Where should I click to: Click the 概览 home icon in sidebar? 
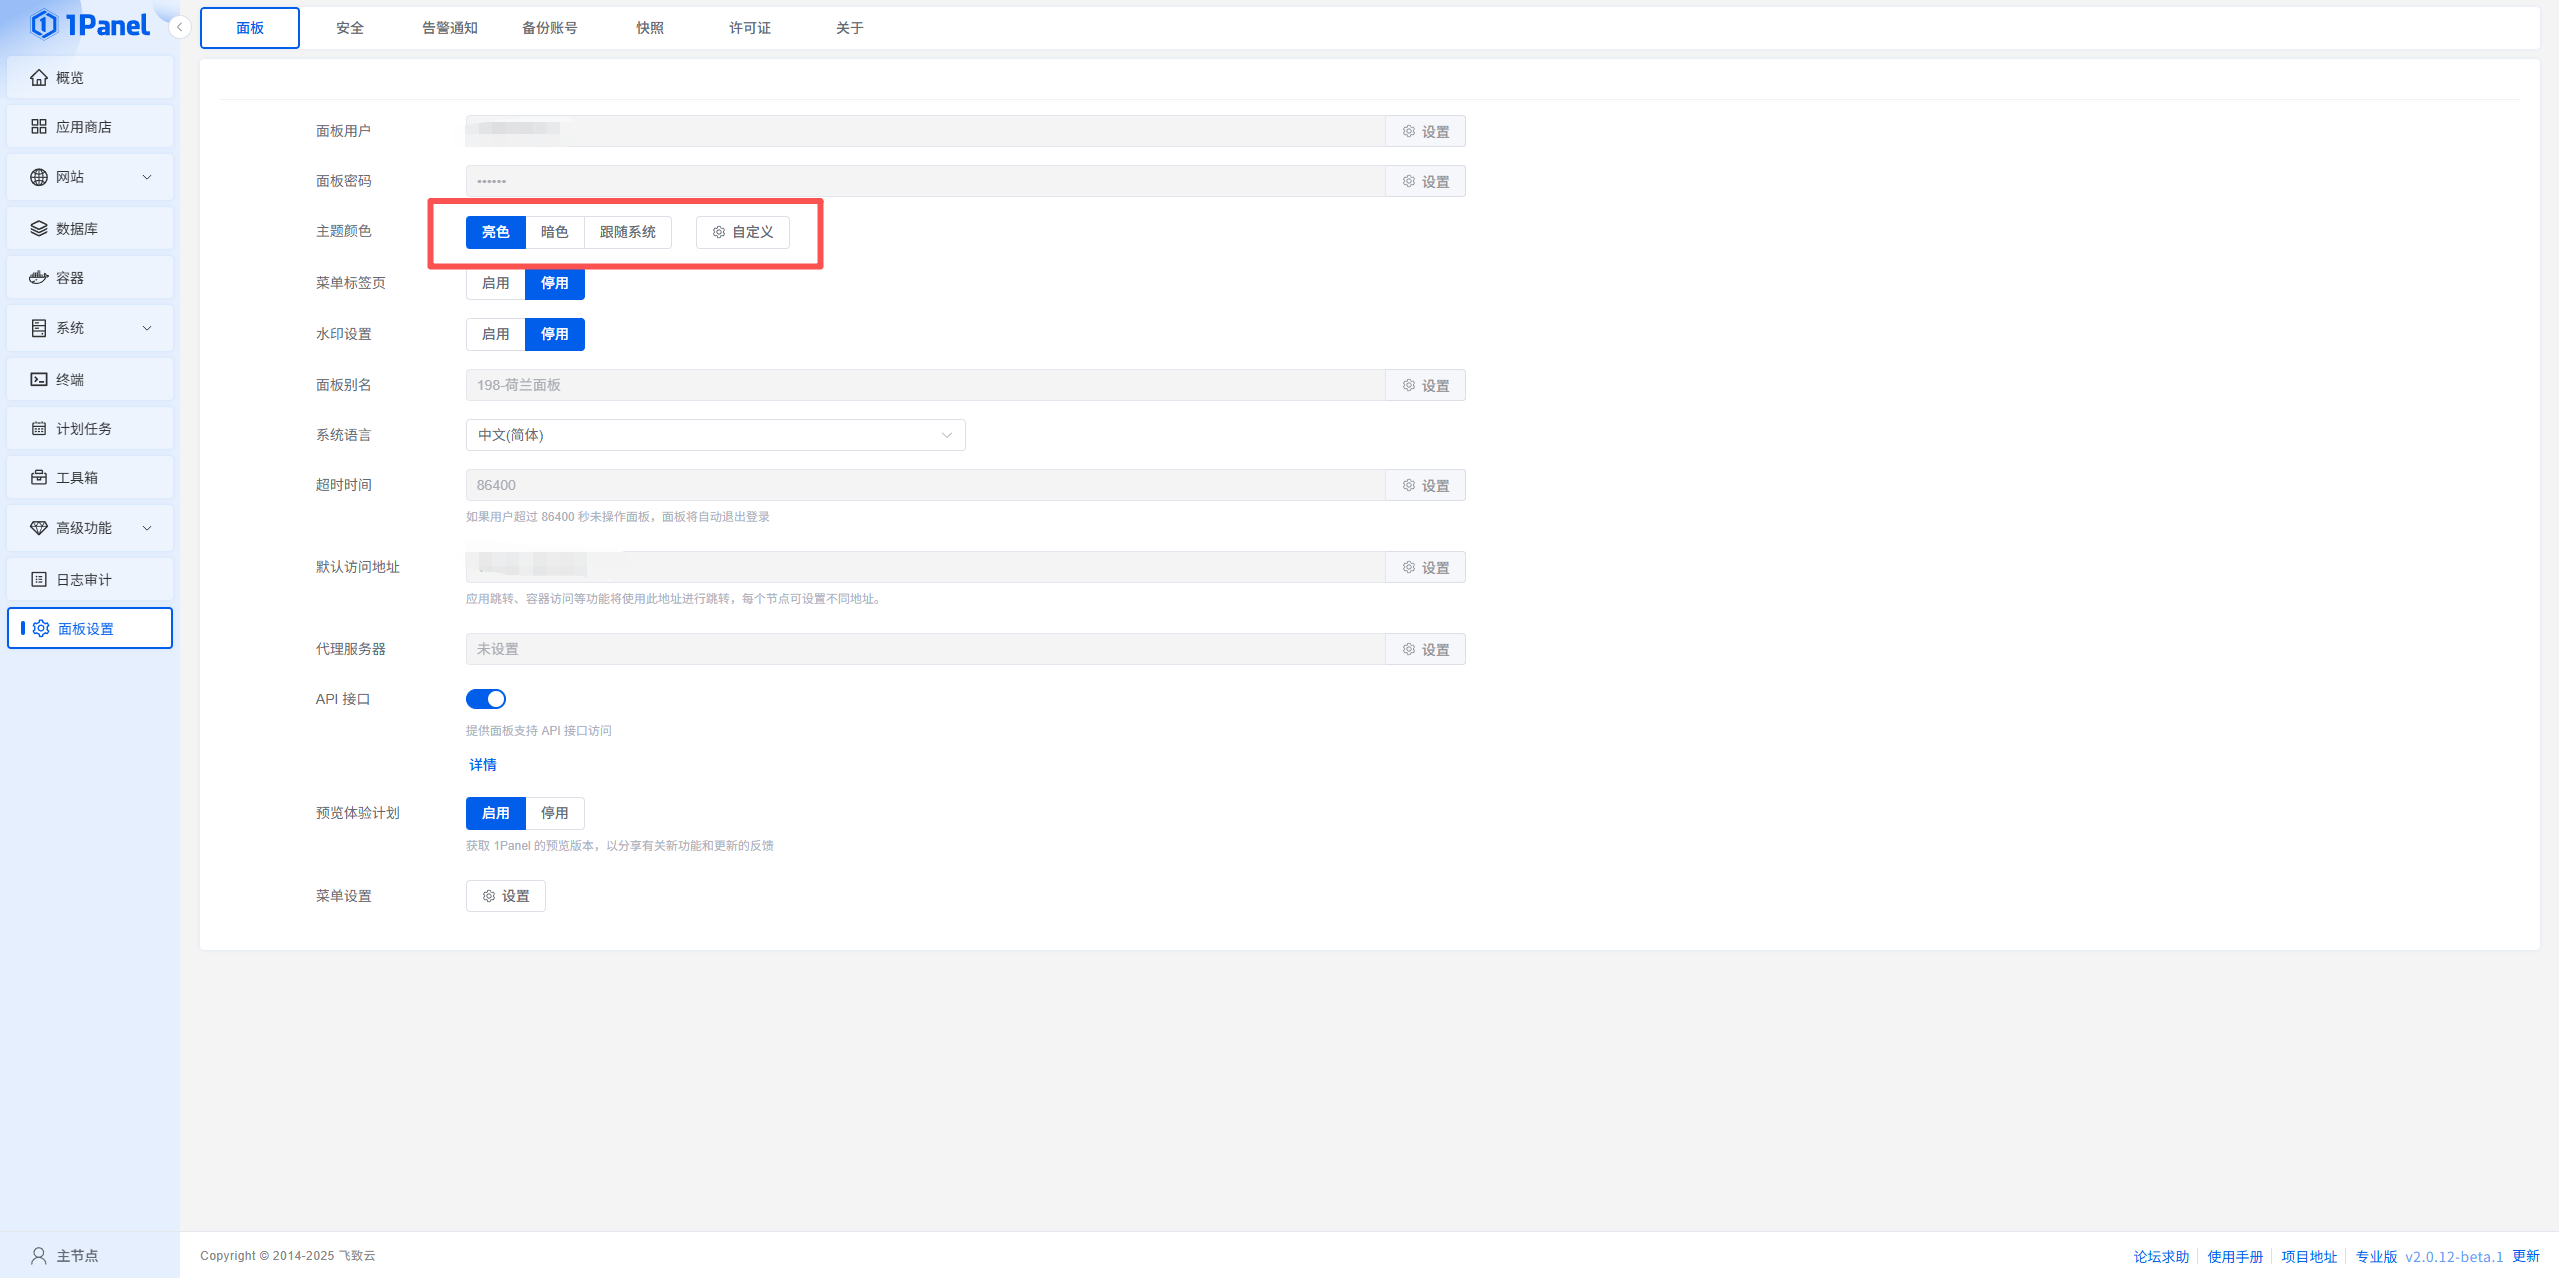[x=39, y=78]
